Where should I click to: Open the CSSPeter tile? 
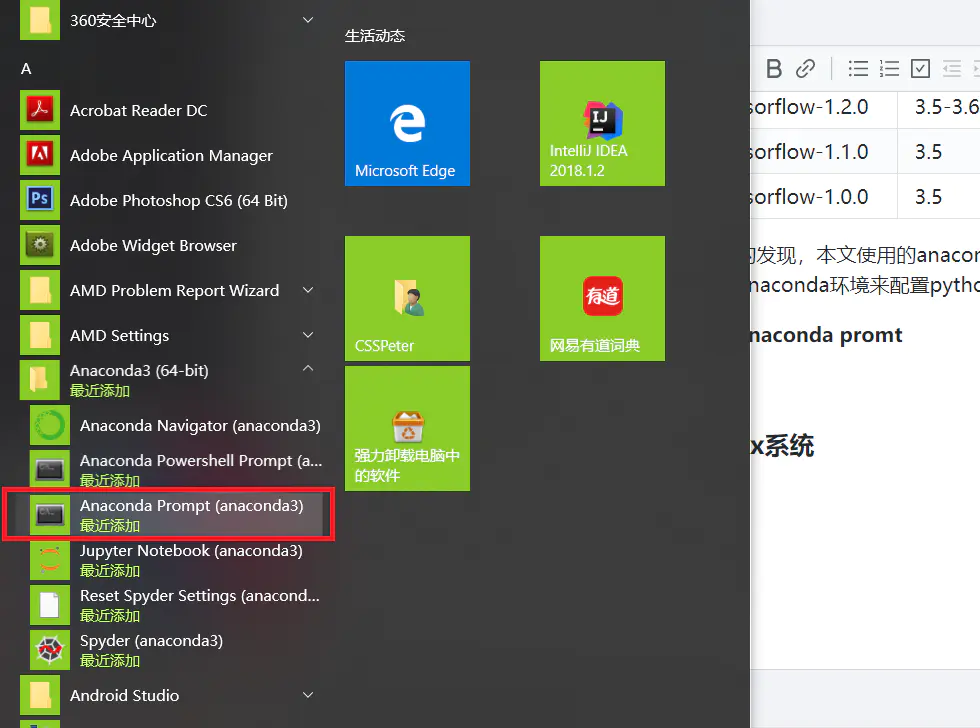point(408,298)
